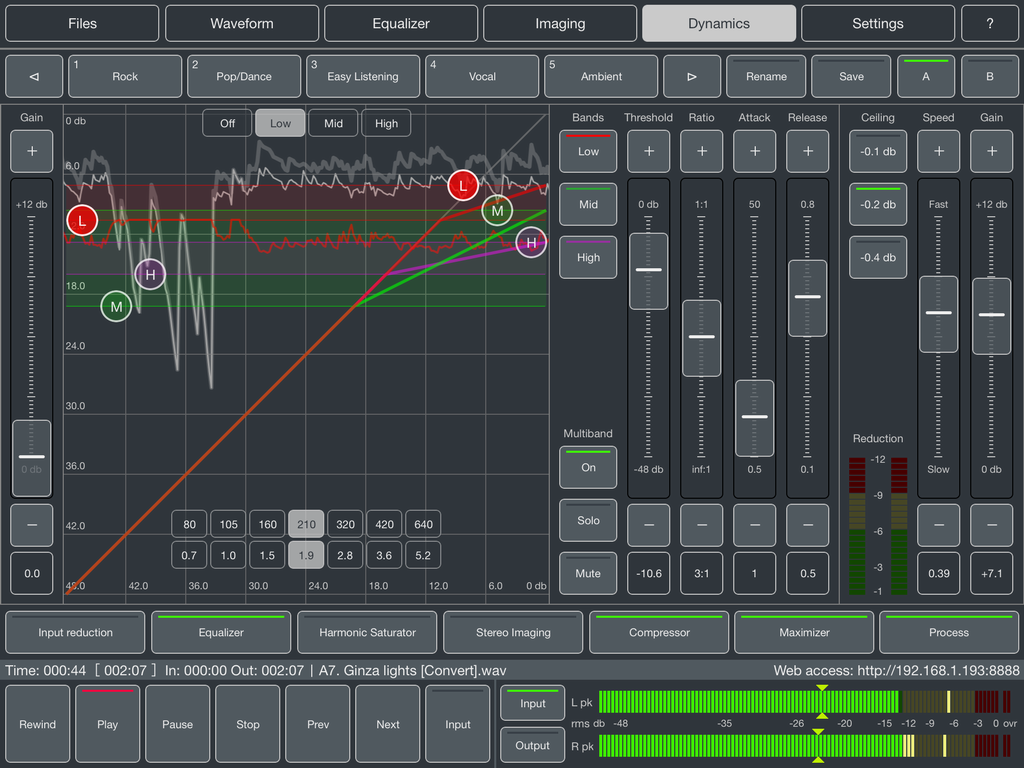Toggle Mute for the band
1024x768 pixels.
click(588, 573)
